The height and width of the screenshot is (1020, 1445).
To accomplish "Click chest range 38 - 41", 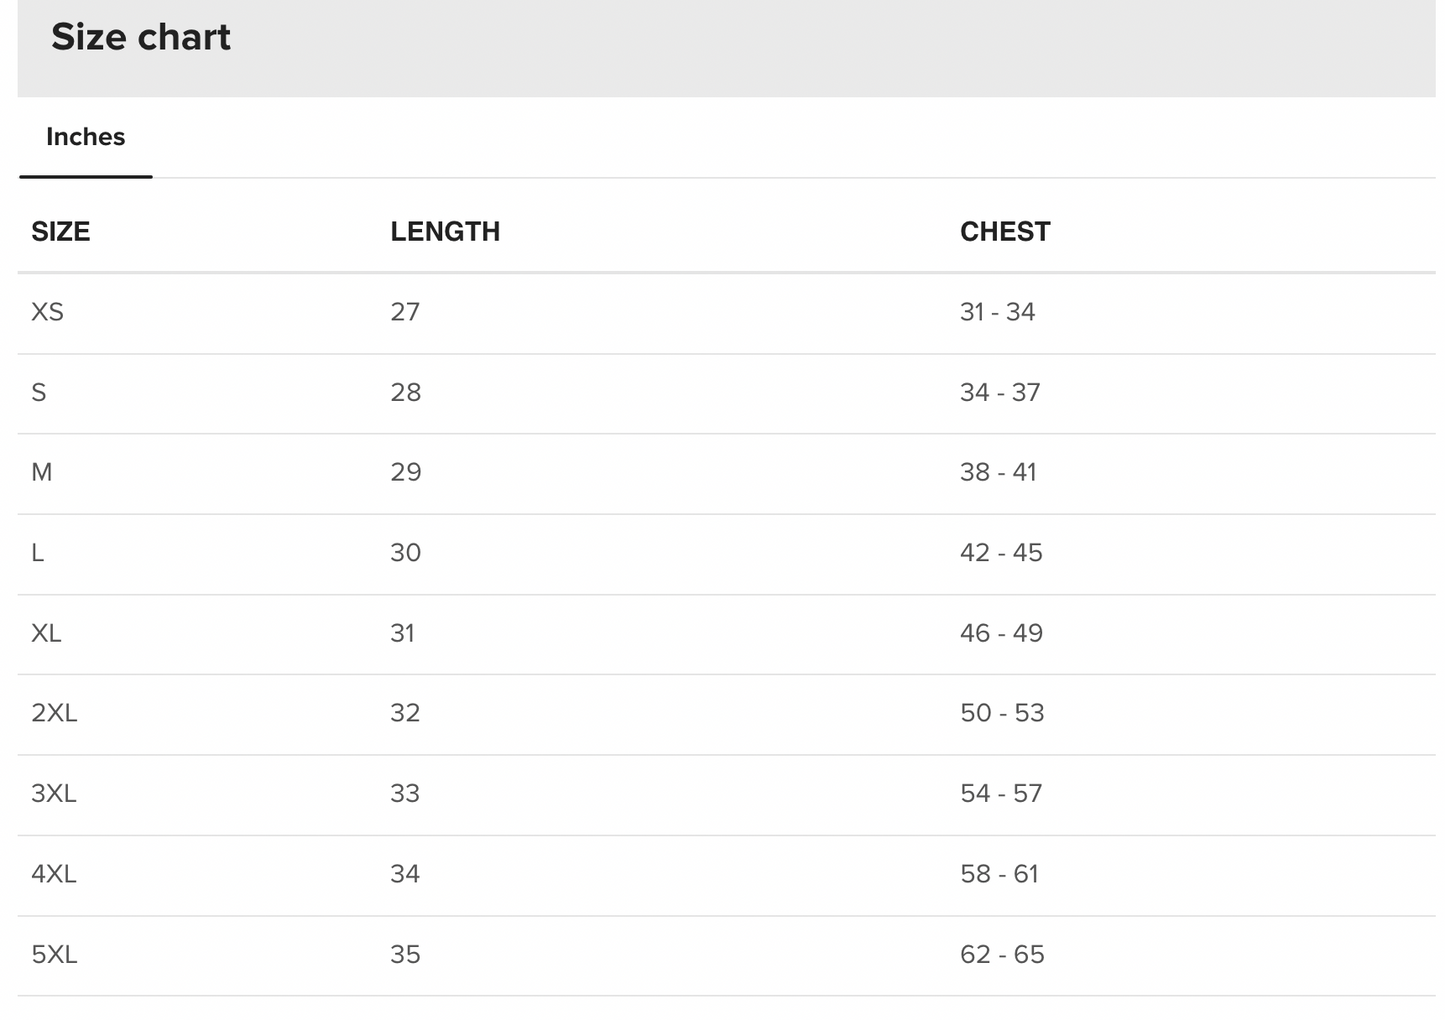I will click(998, 472).
